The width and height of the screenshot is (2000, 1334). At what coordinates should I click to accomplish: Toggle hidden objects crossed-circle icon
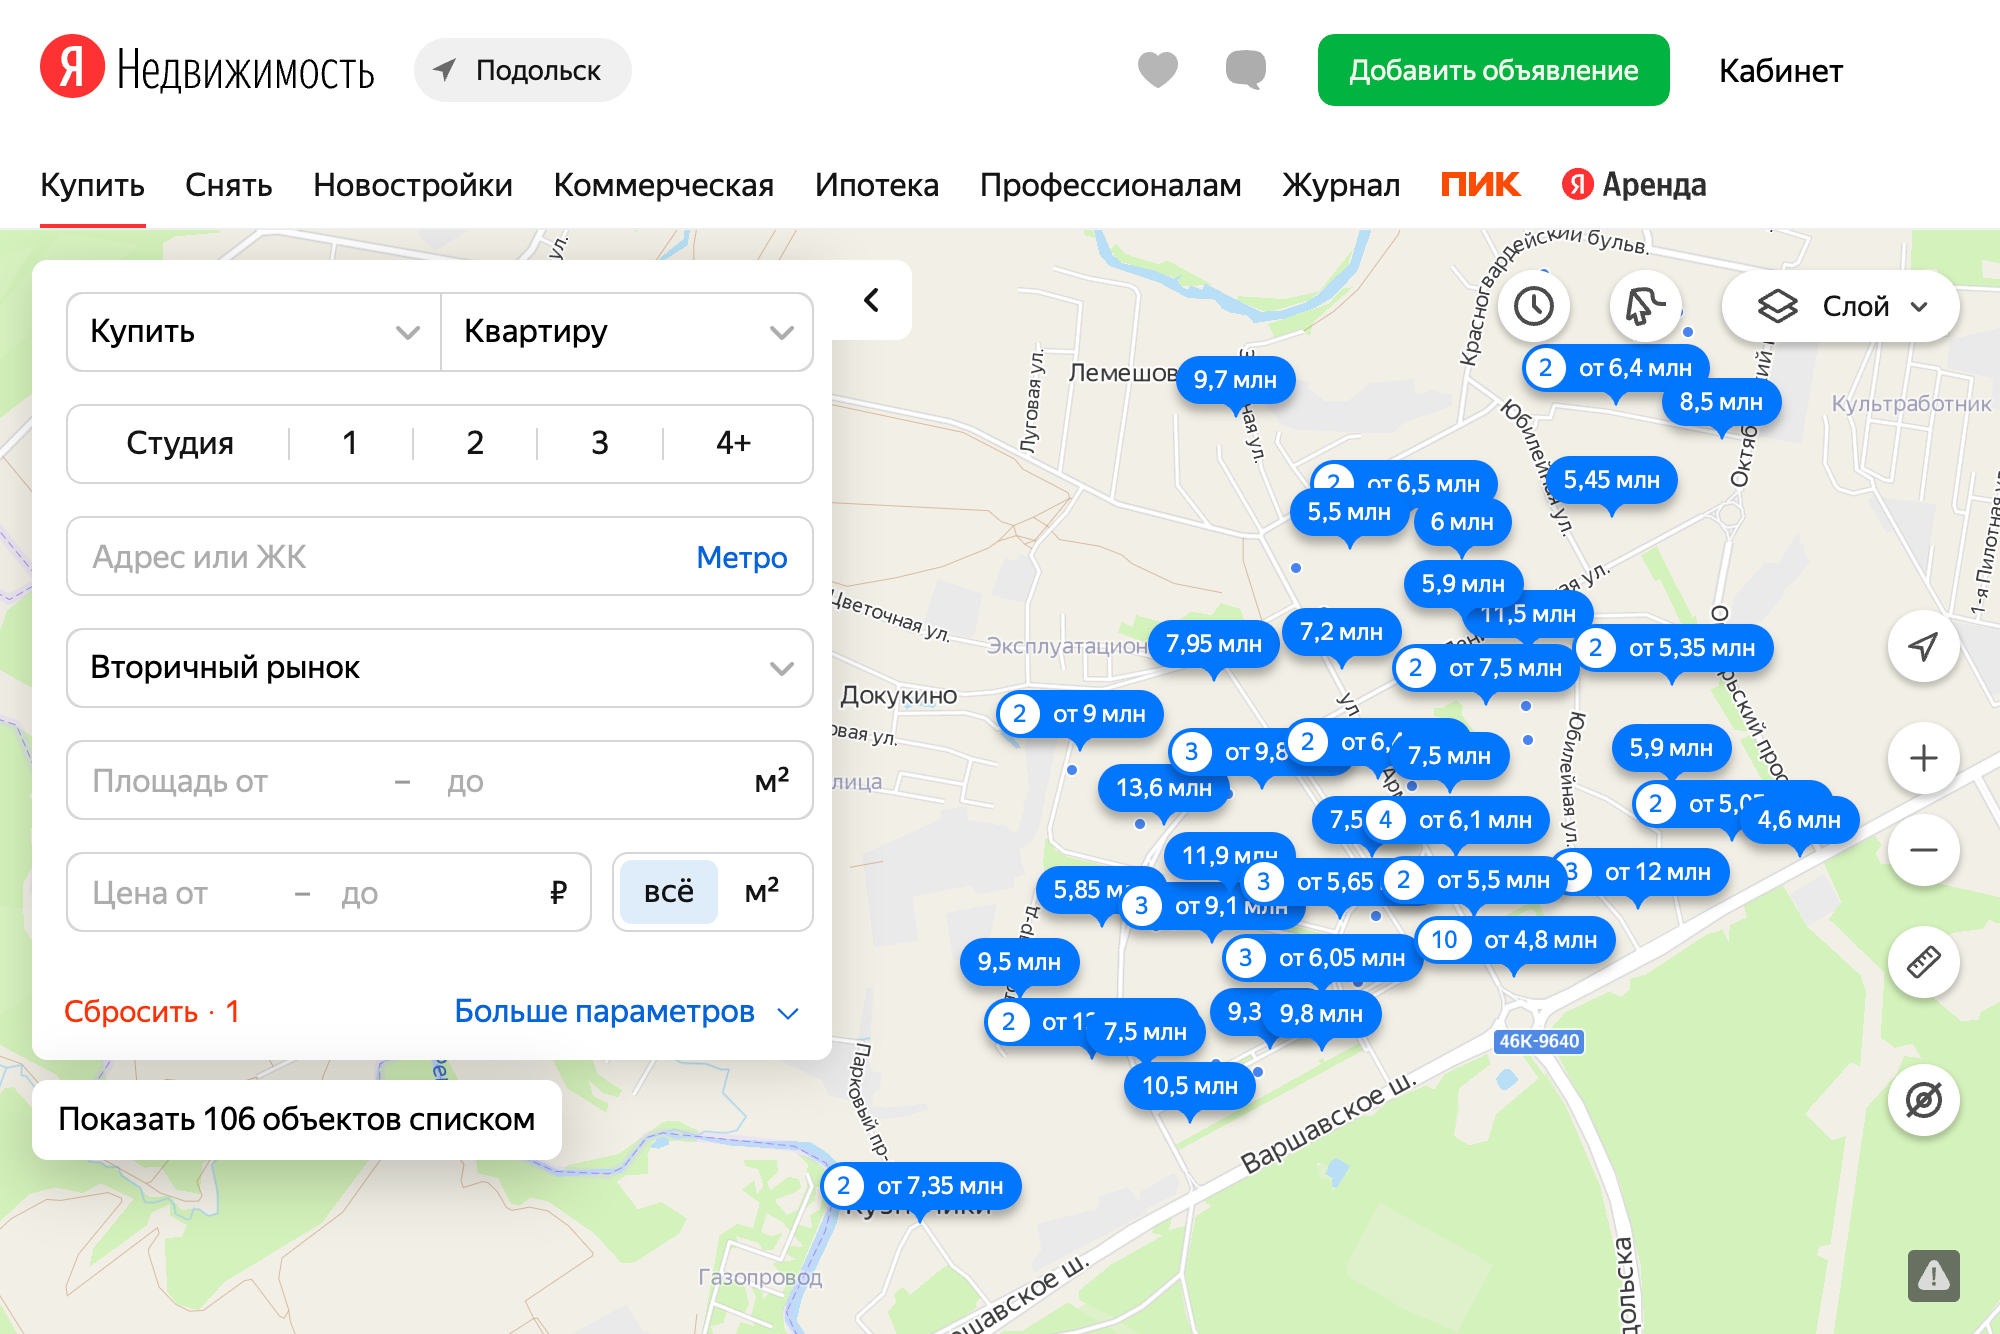coord(1923,1100)
